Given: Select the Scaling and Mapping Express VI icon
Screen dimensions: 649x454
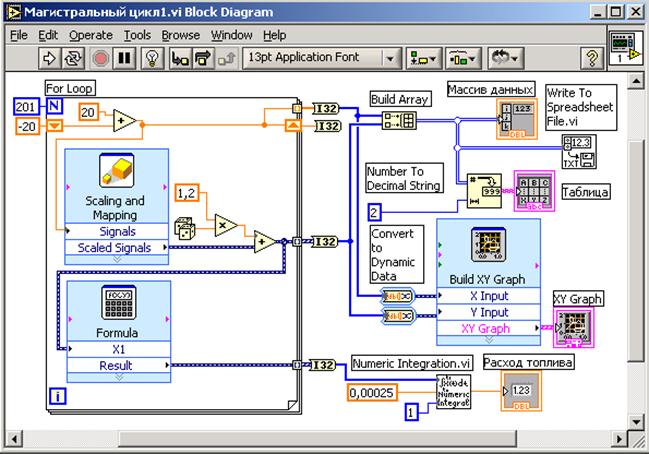Looking at the screenshot, I should [x=117, y=170].
